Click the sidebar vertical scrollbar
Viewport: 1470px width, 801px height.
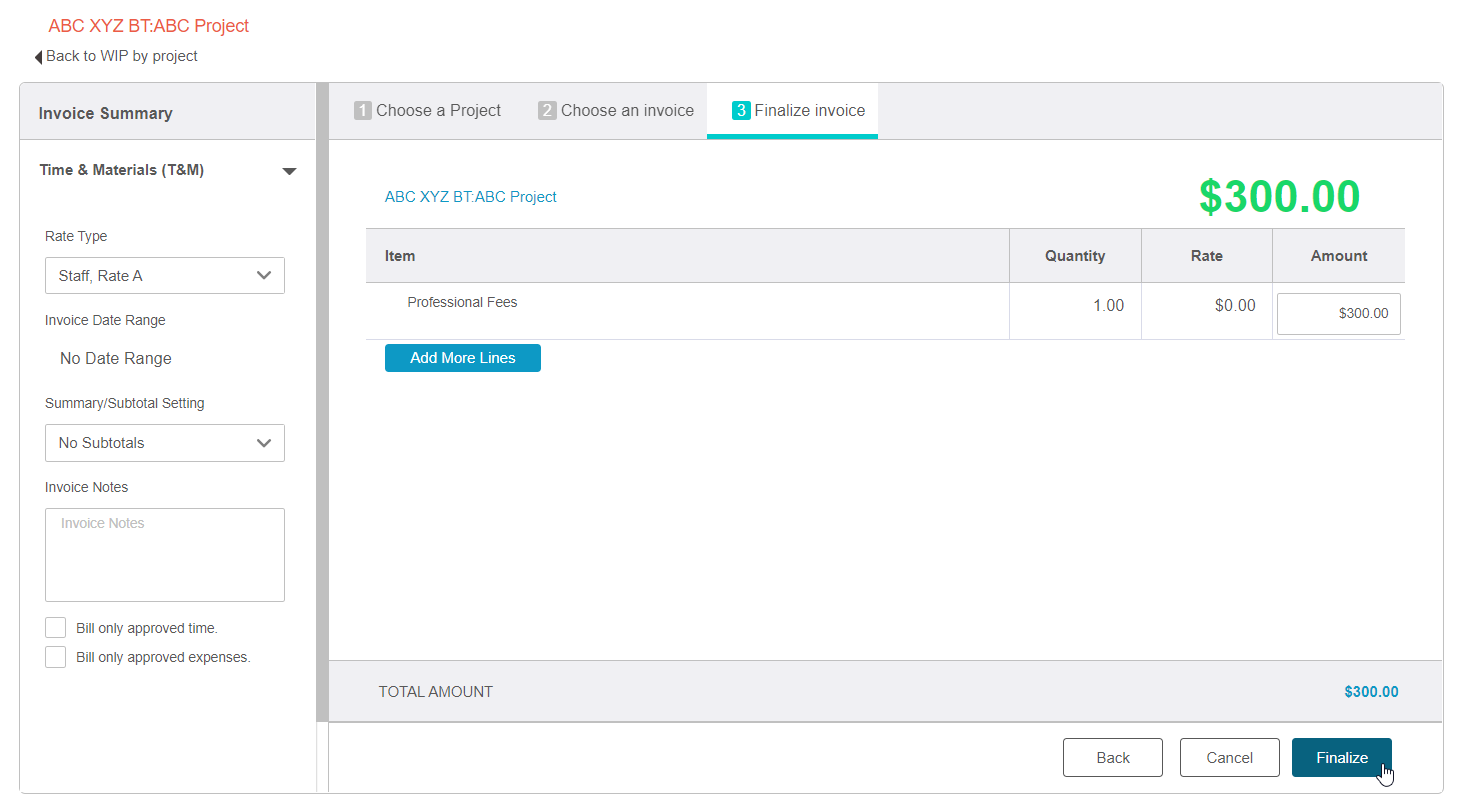point(322,402)
